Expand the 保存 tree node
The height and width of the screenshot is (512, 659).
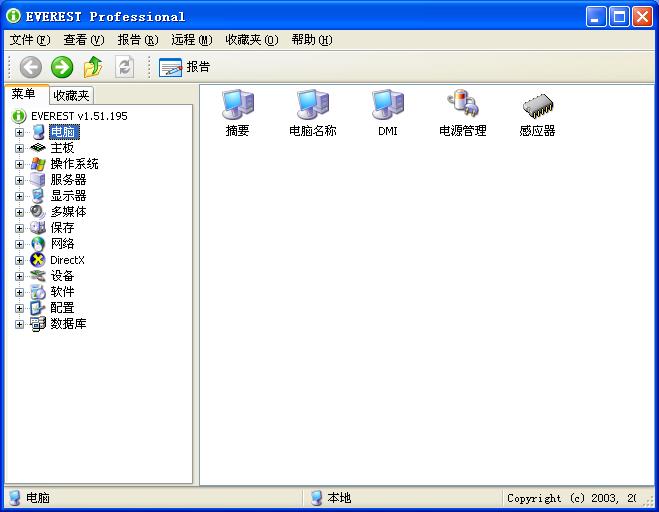coord(19,228)
